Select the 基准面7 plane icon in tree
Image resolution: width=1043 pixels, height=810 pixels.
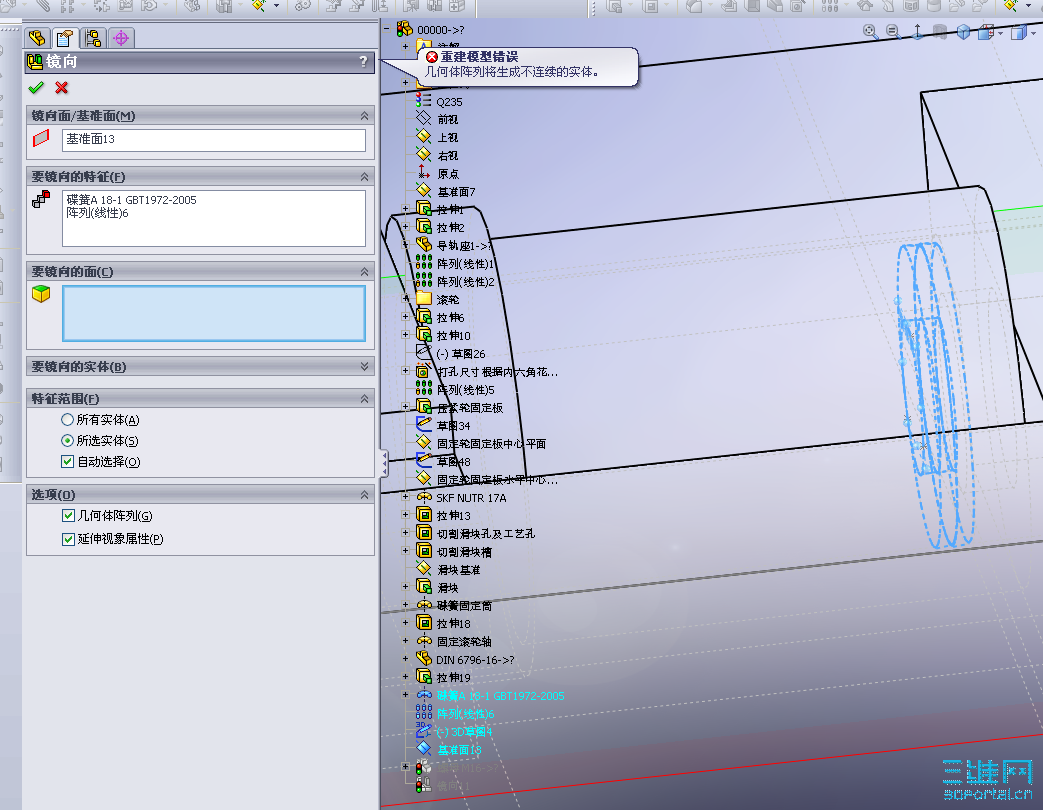coord(424,190)
